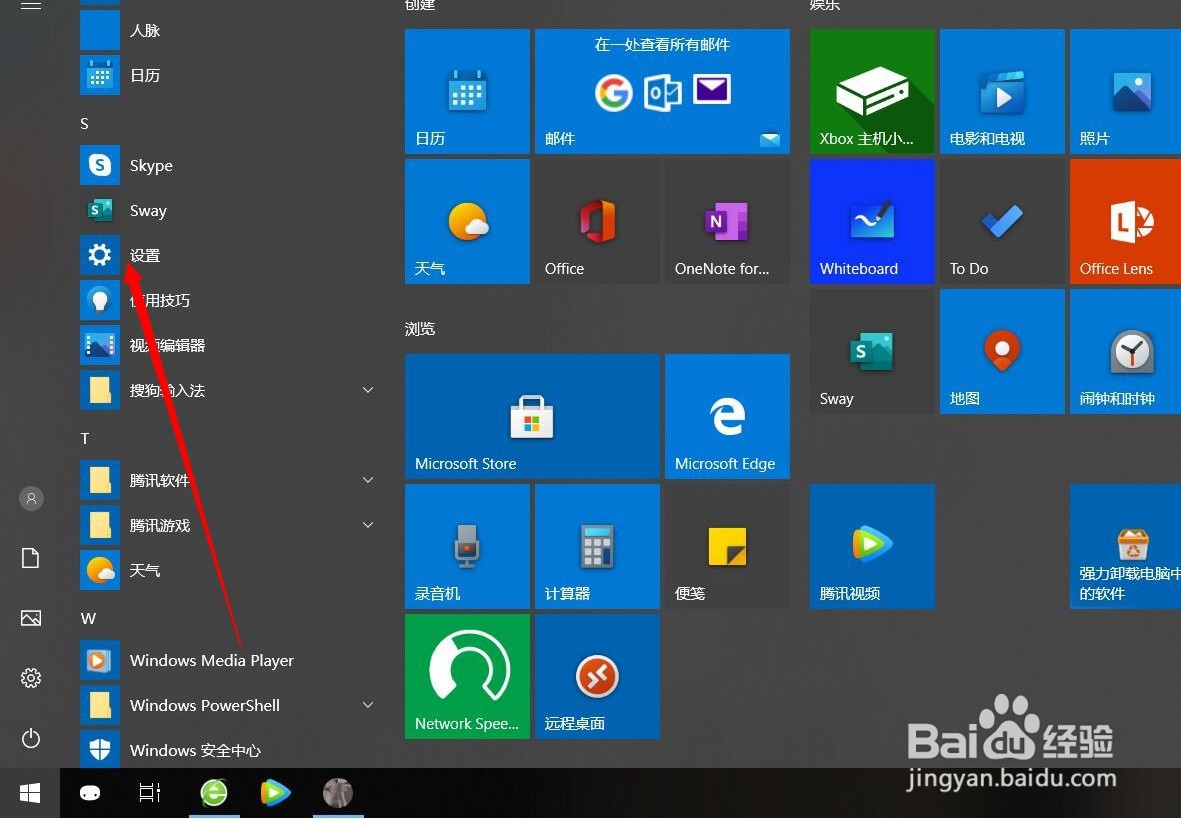Open the 便笺 sticky notes tile
The image size is (1181, 819).
pos(727,546)
